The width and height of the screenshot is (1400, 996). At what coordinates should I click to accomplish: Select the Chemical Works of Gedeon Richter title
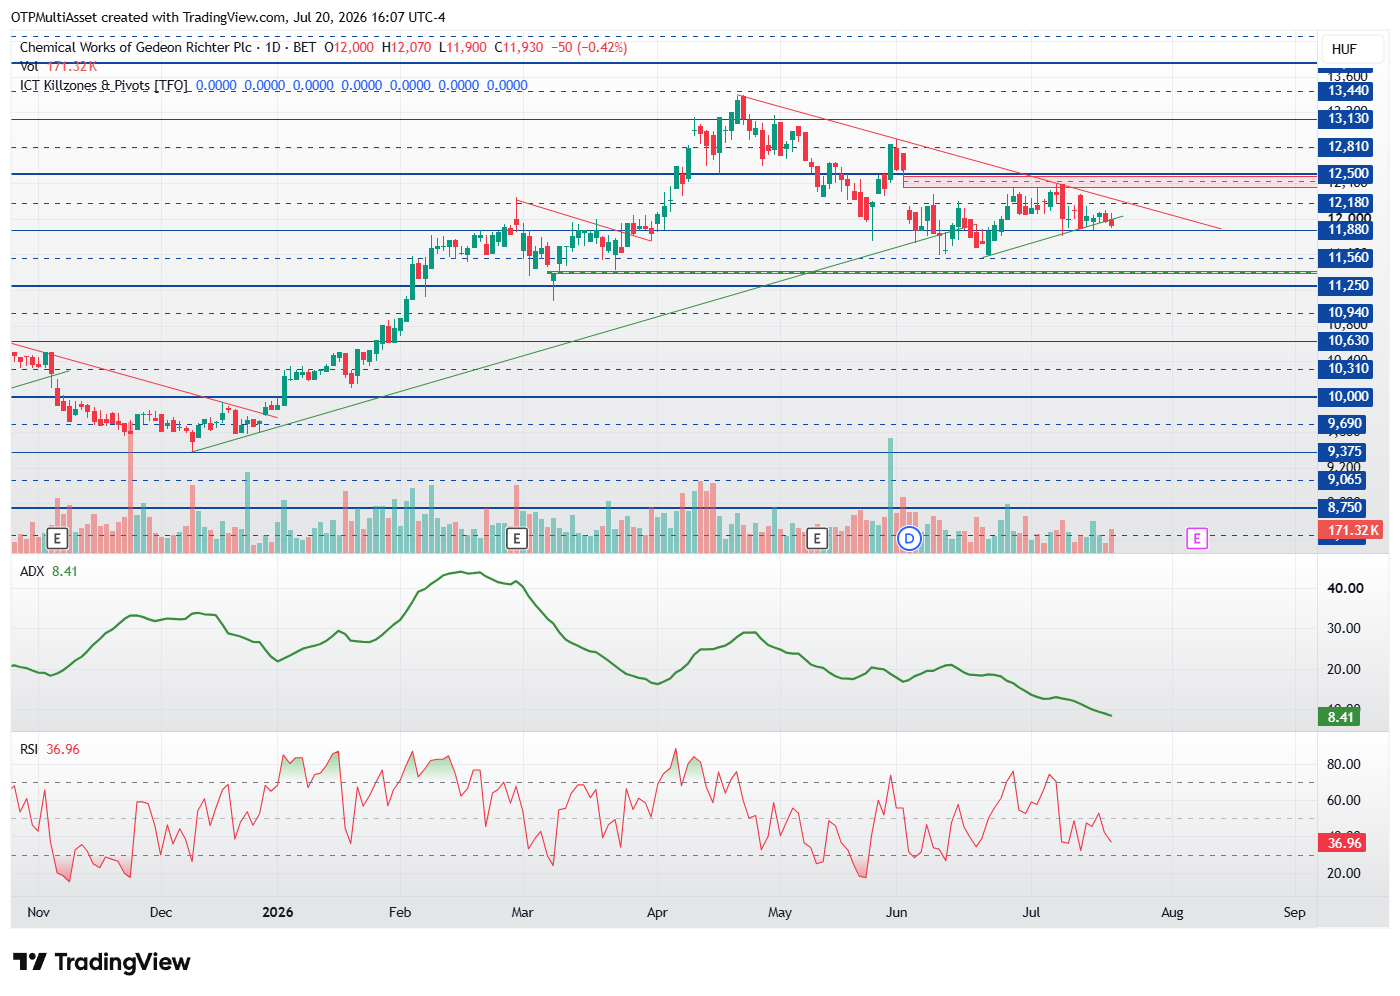coord(136,47)
